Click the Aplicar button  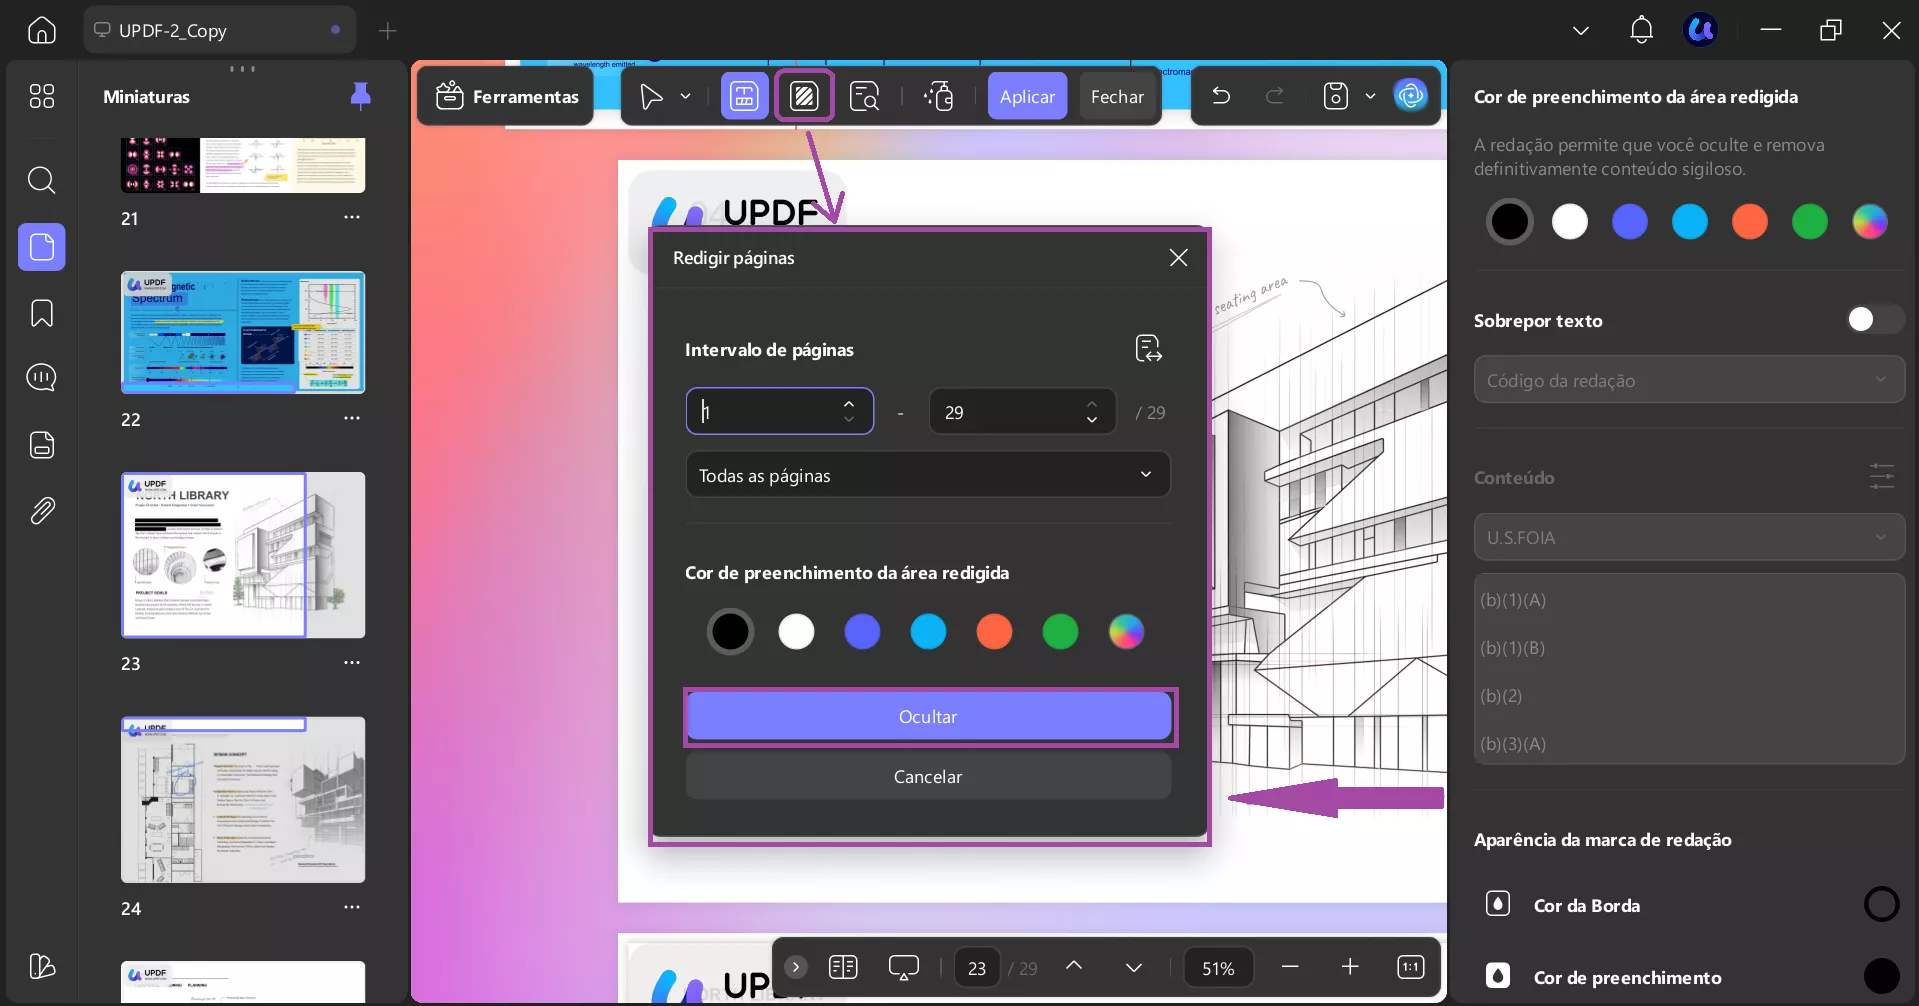click(1028, 97)
